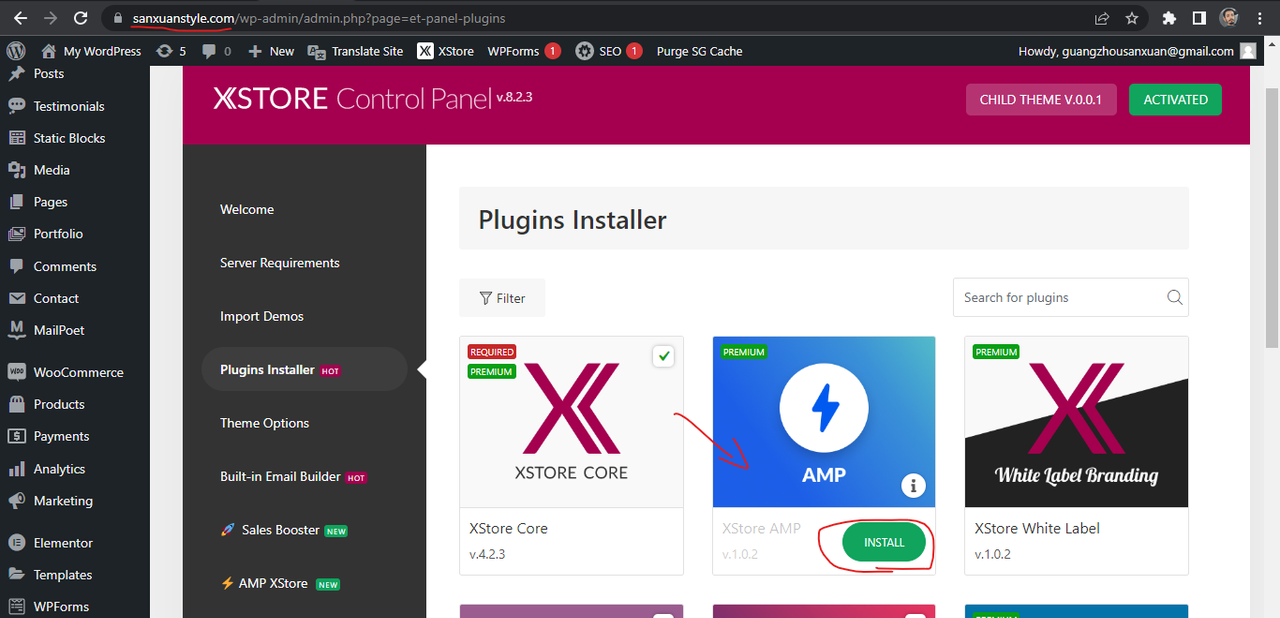Click Translate Site in the admin bar

pyautogui.click(x=356, y=51)
